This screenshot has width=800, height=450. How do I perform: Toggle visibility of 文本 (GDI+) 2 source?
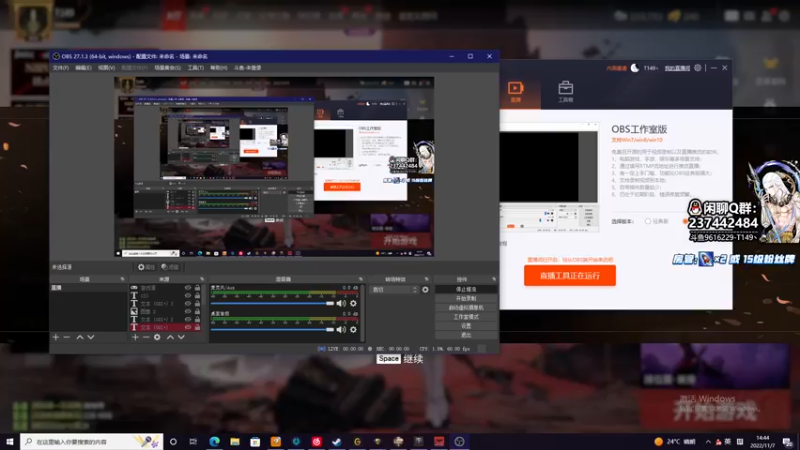coord(188,319)
